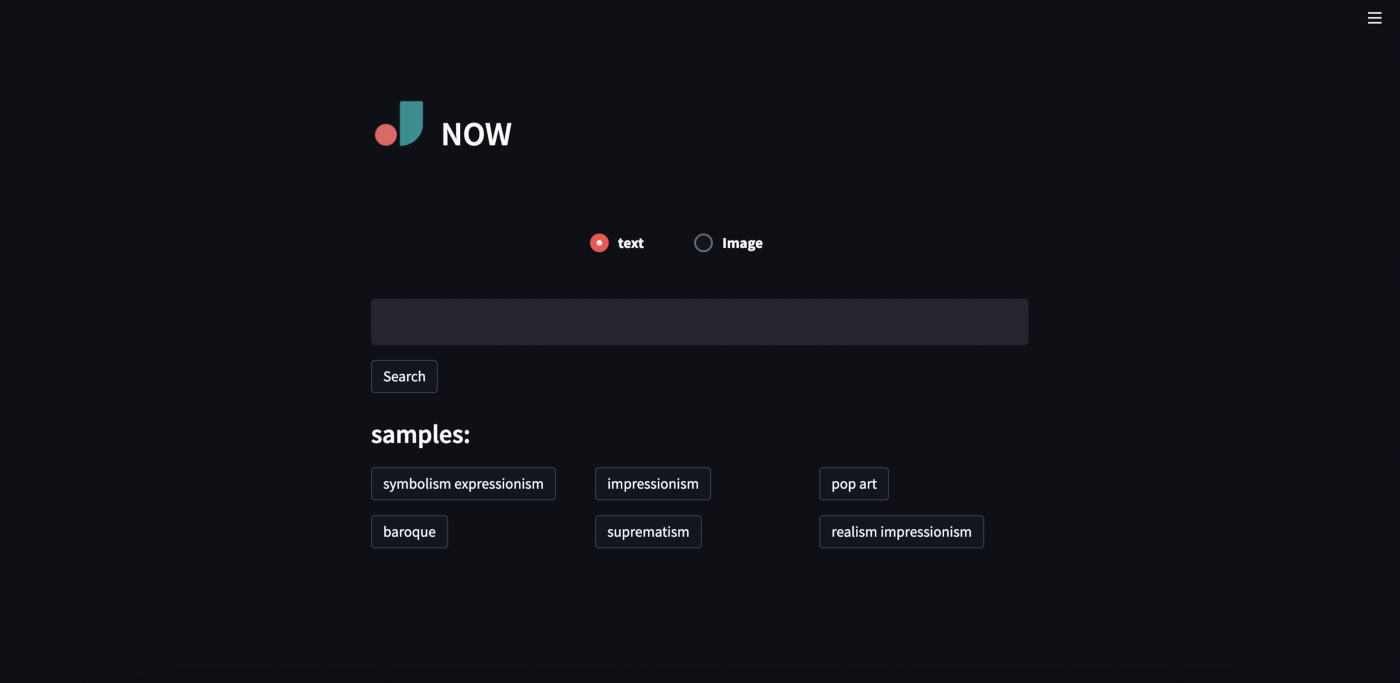Choose the impressionism sample
The width and height of the screenshot is (1400, 683).
pos(653,484)
